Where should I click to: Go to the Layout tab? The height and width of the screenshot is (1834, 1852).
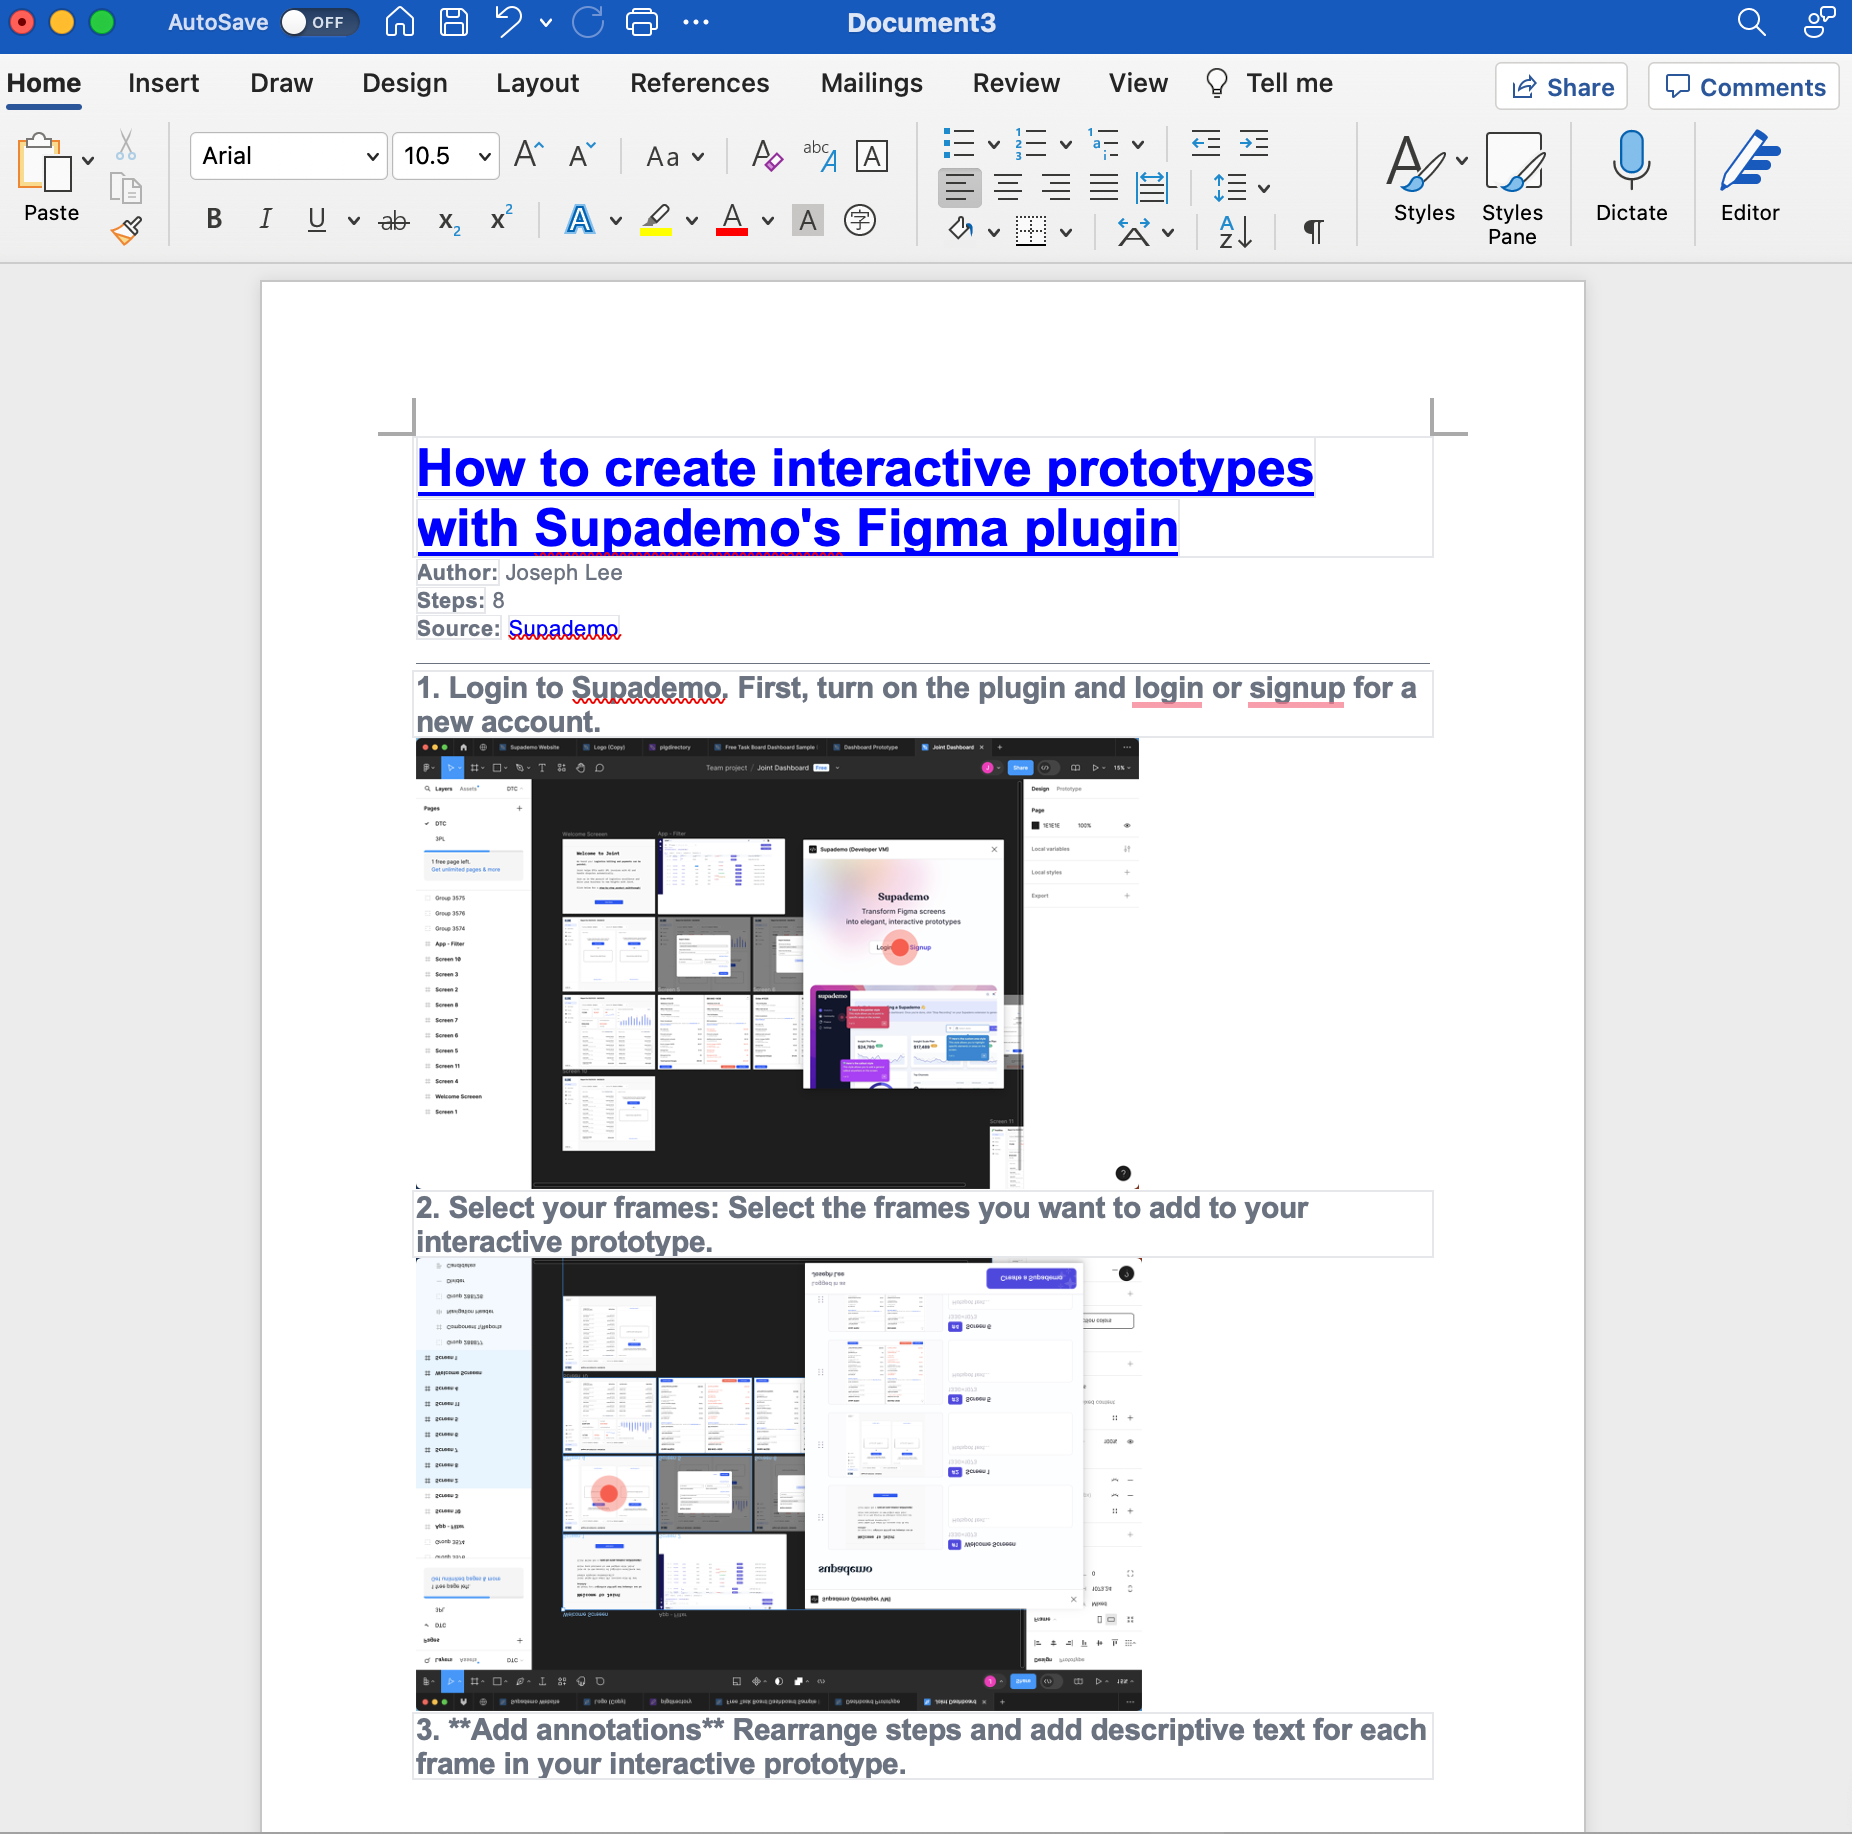(537, 83)
